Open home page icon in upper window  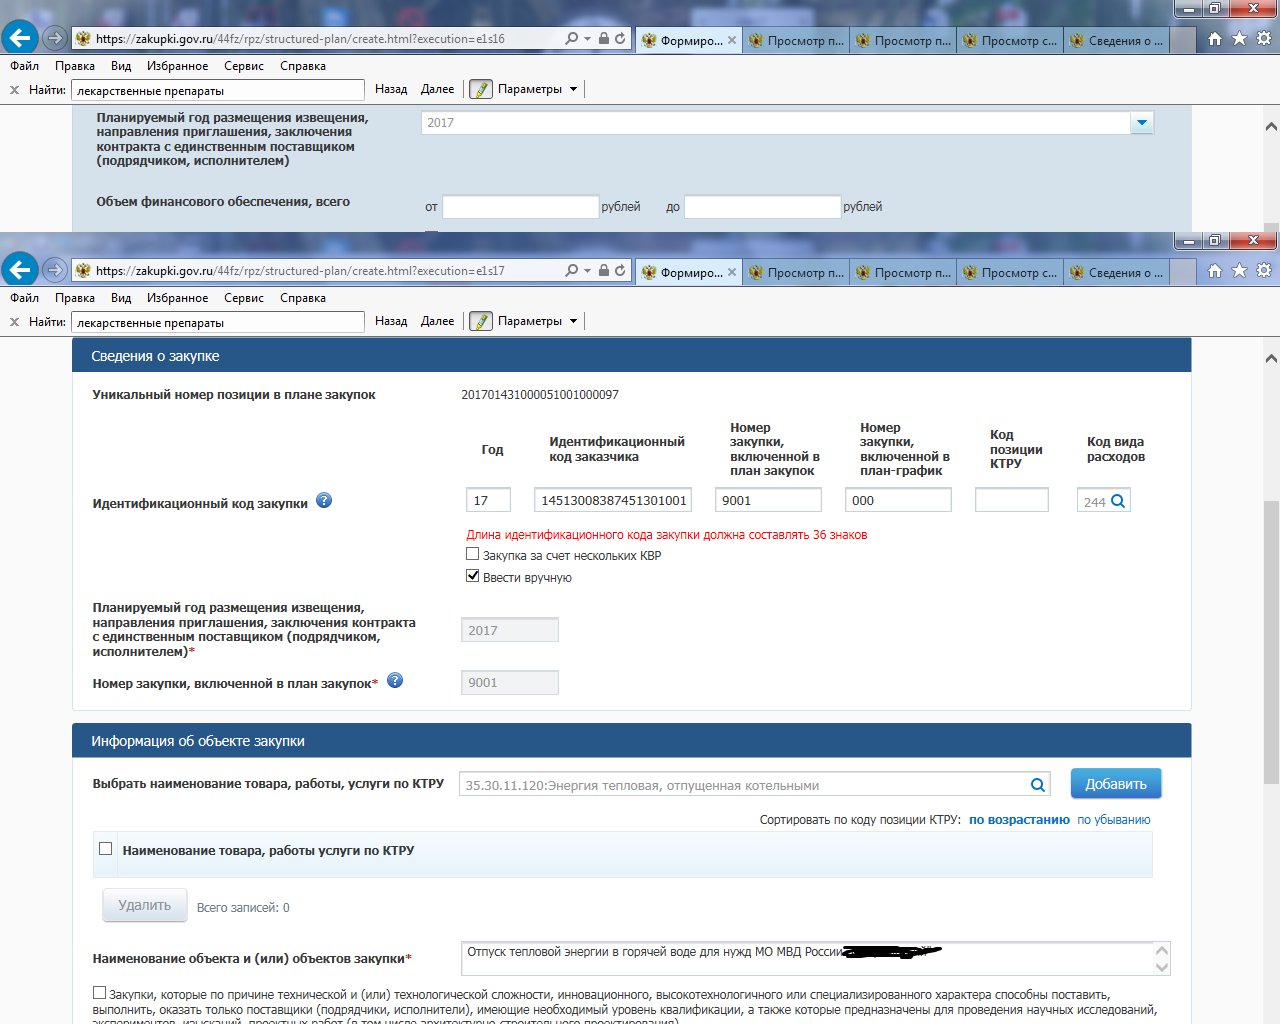point(1215,38)
